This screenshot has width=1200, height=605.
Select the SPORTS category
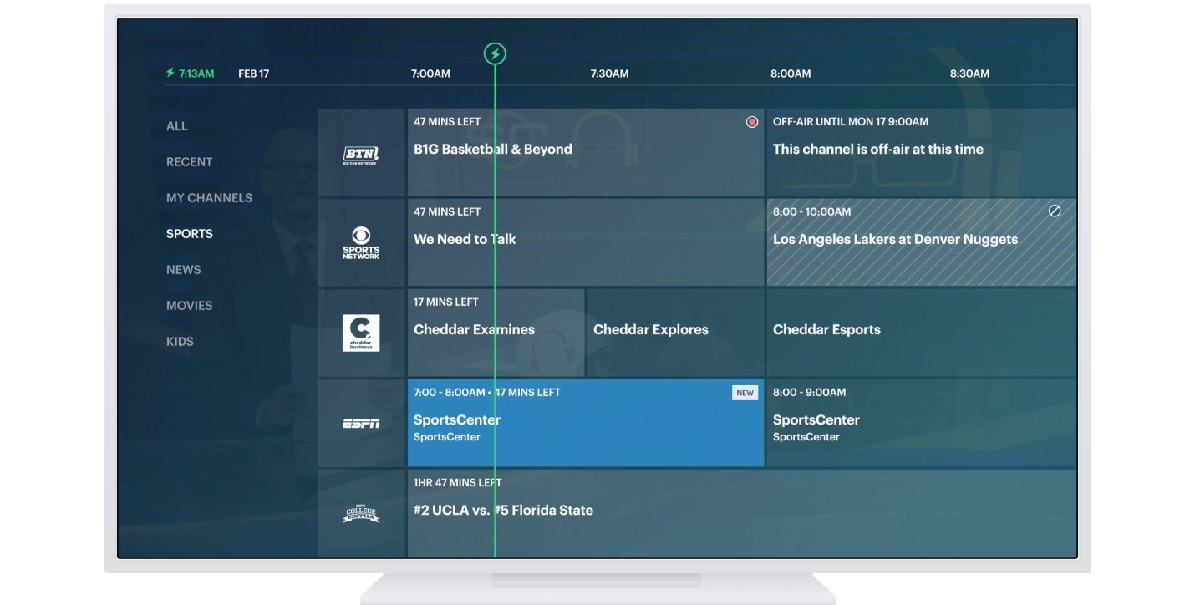tap(189, 234)
